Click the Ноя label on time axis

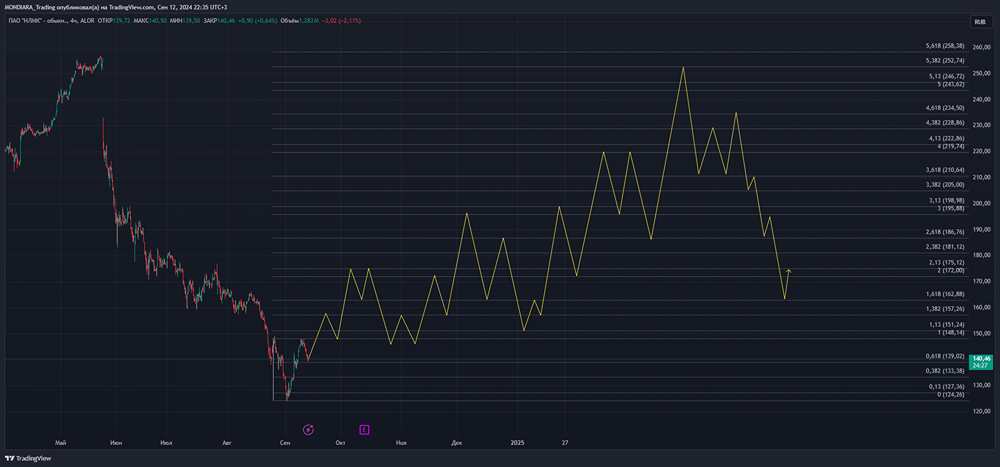(401, 442)
